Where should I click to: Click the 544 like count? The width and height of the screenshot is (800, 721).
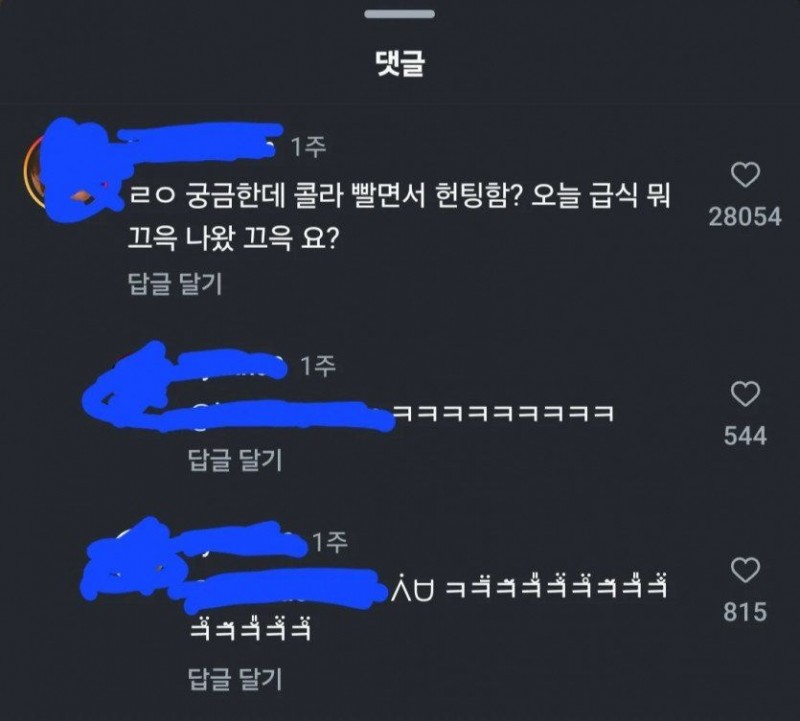[x=745, y=436]
